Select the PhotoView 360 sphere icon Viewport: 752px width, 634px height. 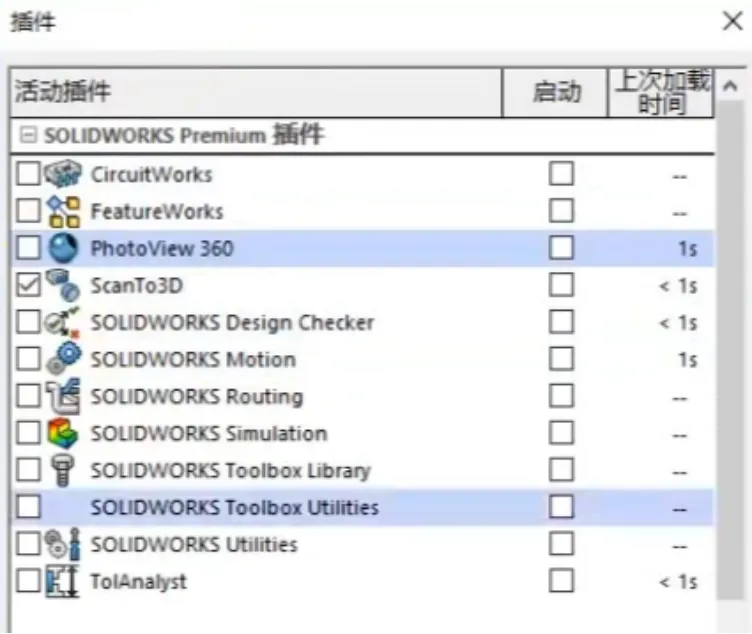(x=63, y=248)
